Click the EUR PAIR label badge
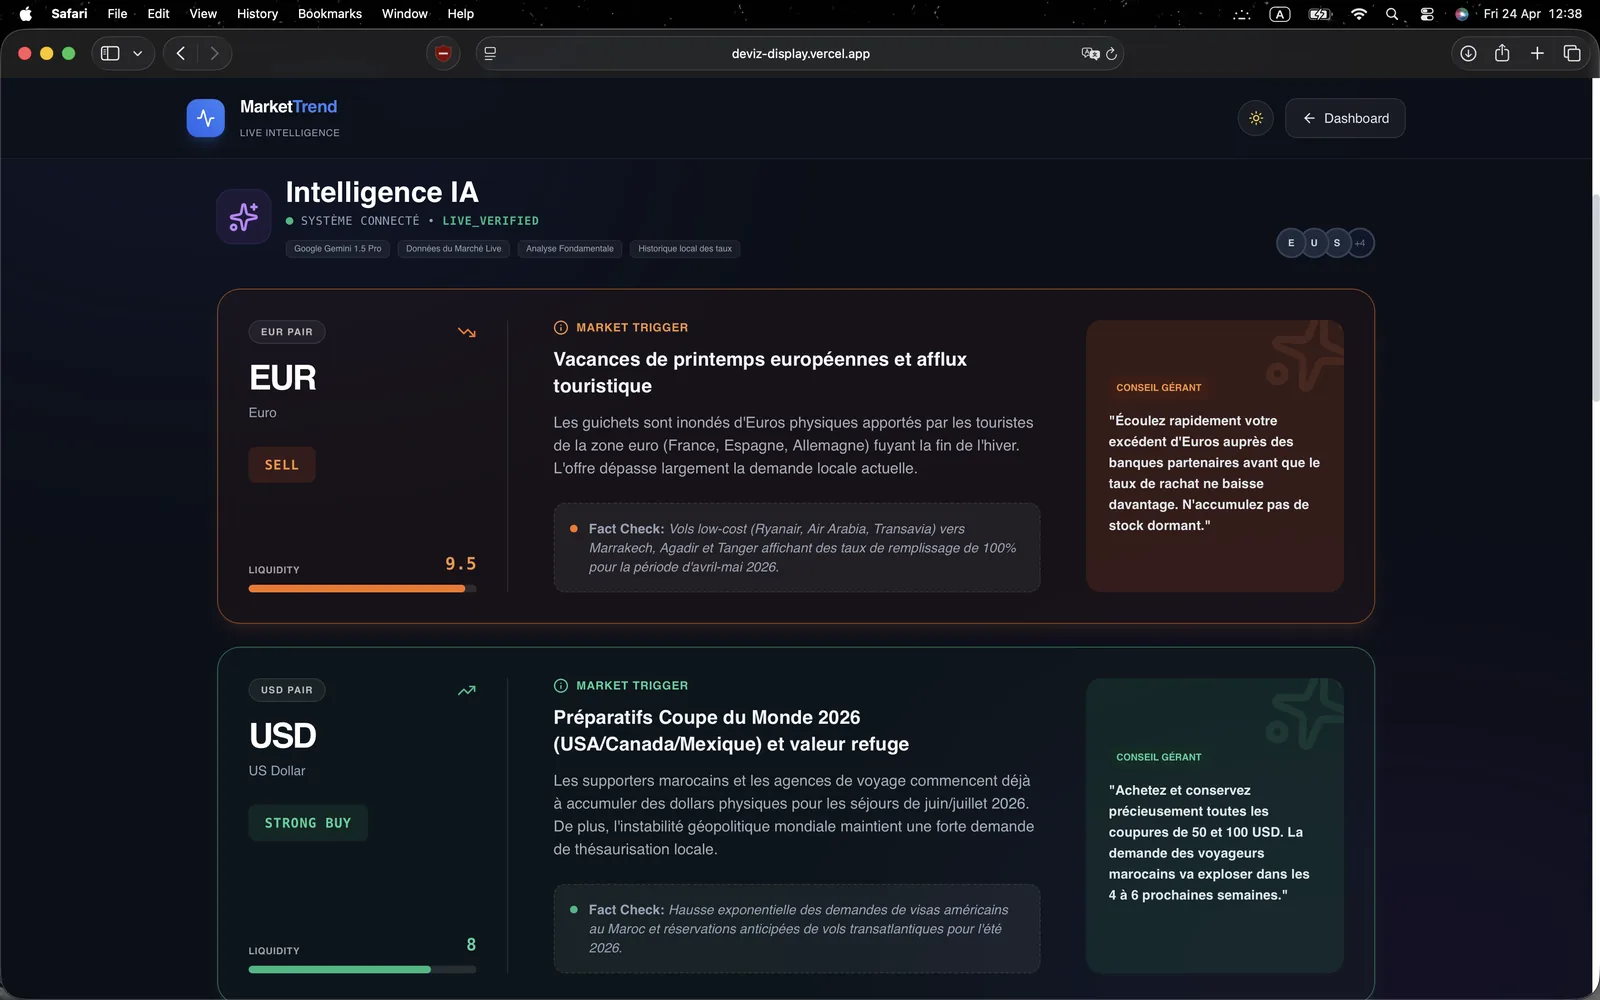This screenshot has height=1000, width=1600. pyautogui.click(x=287, y=332)
